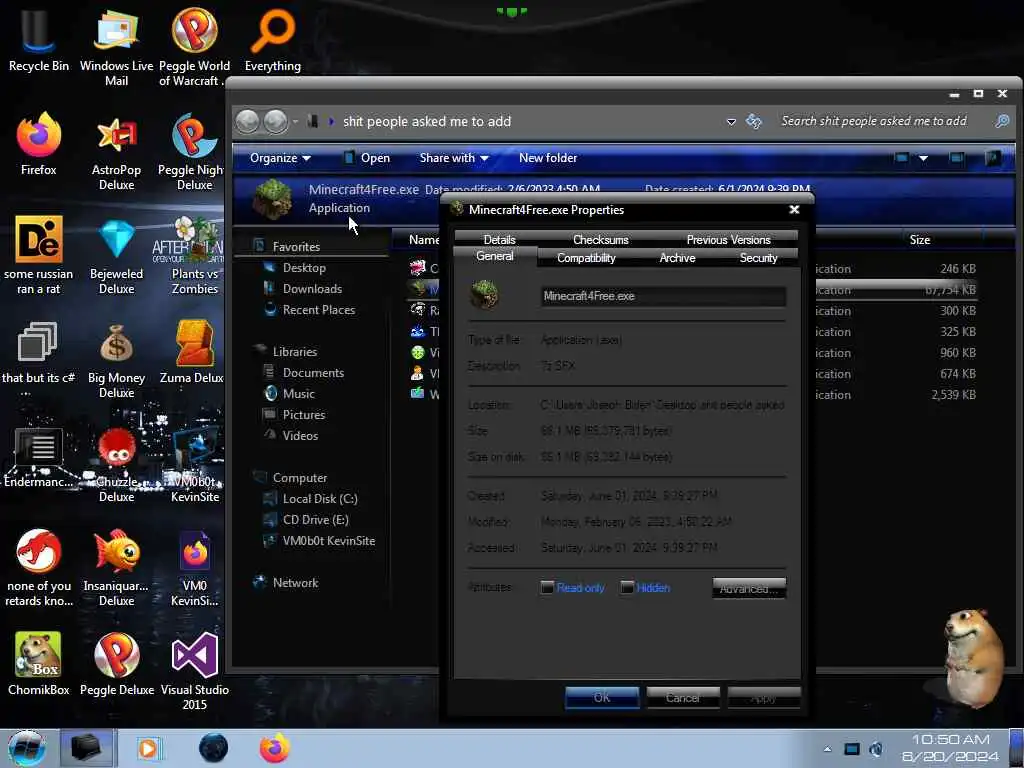The height and width of the screenshot is (768, 1024).
Task: Launch ChomikBox from the desktop
Action: [x=39, y=664]
